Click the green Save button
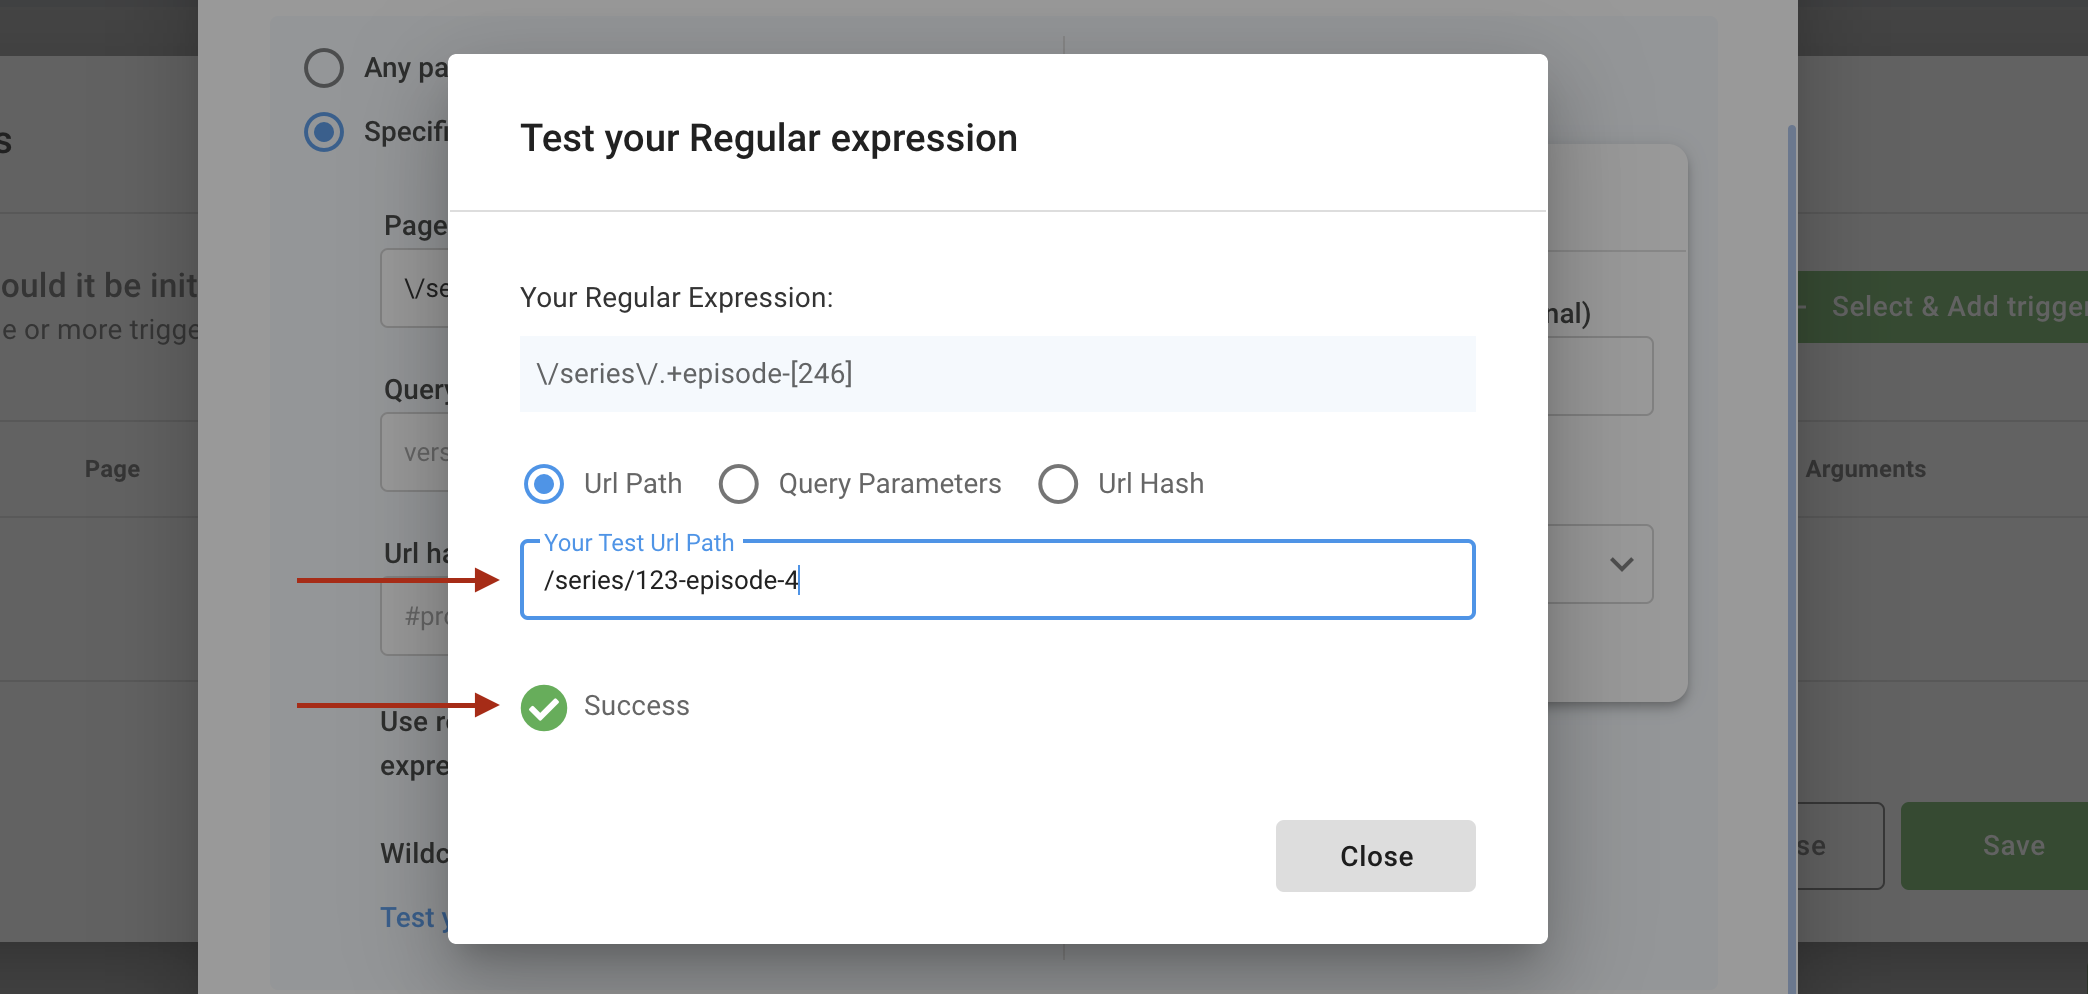The height and width of the screenshot is (994, 2088). (1994, 846)
